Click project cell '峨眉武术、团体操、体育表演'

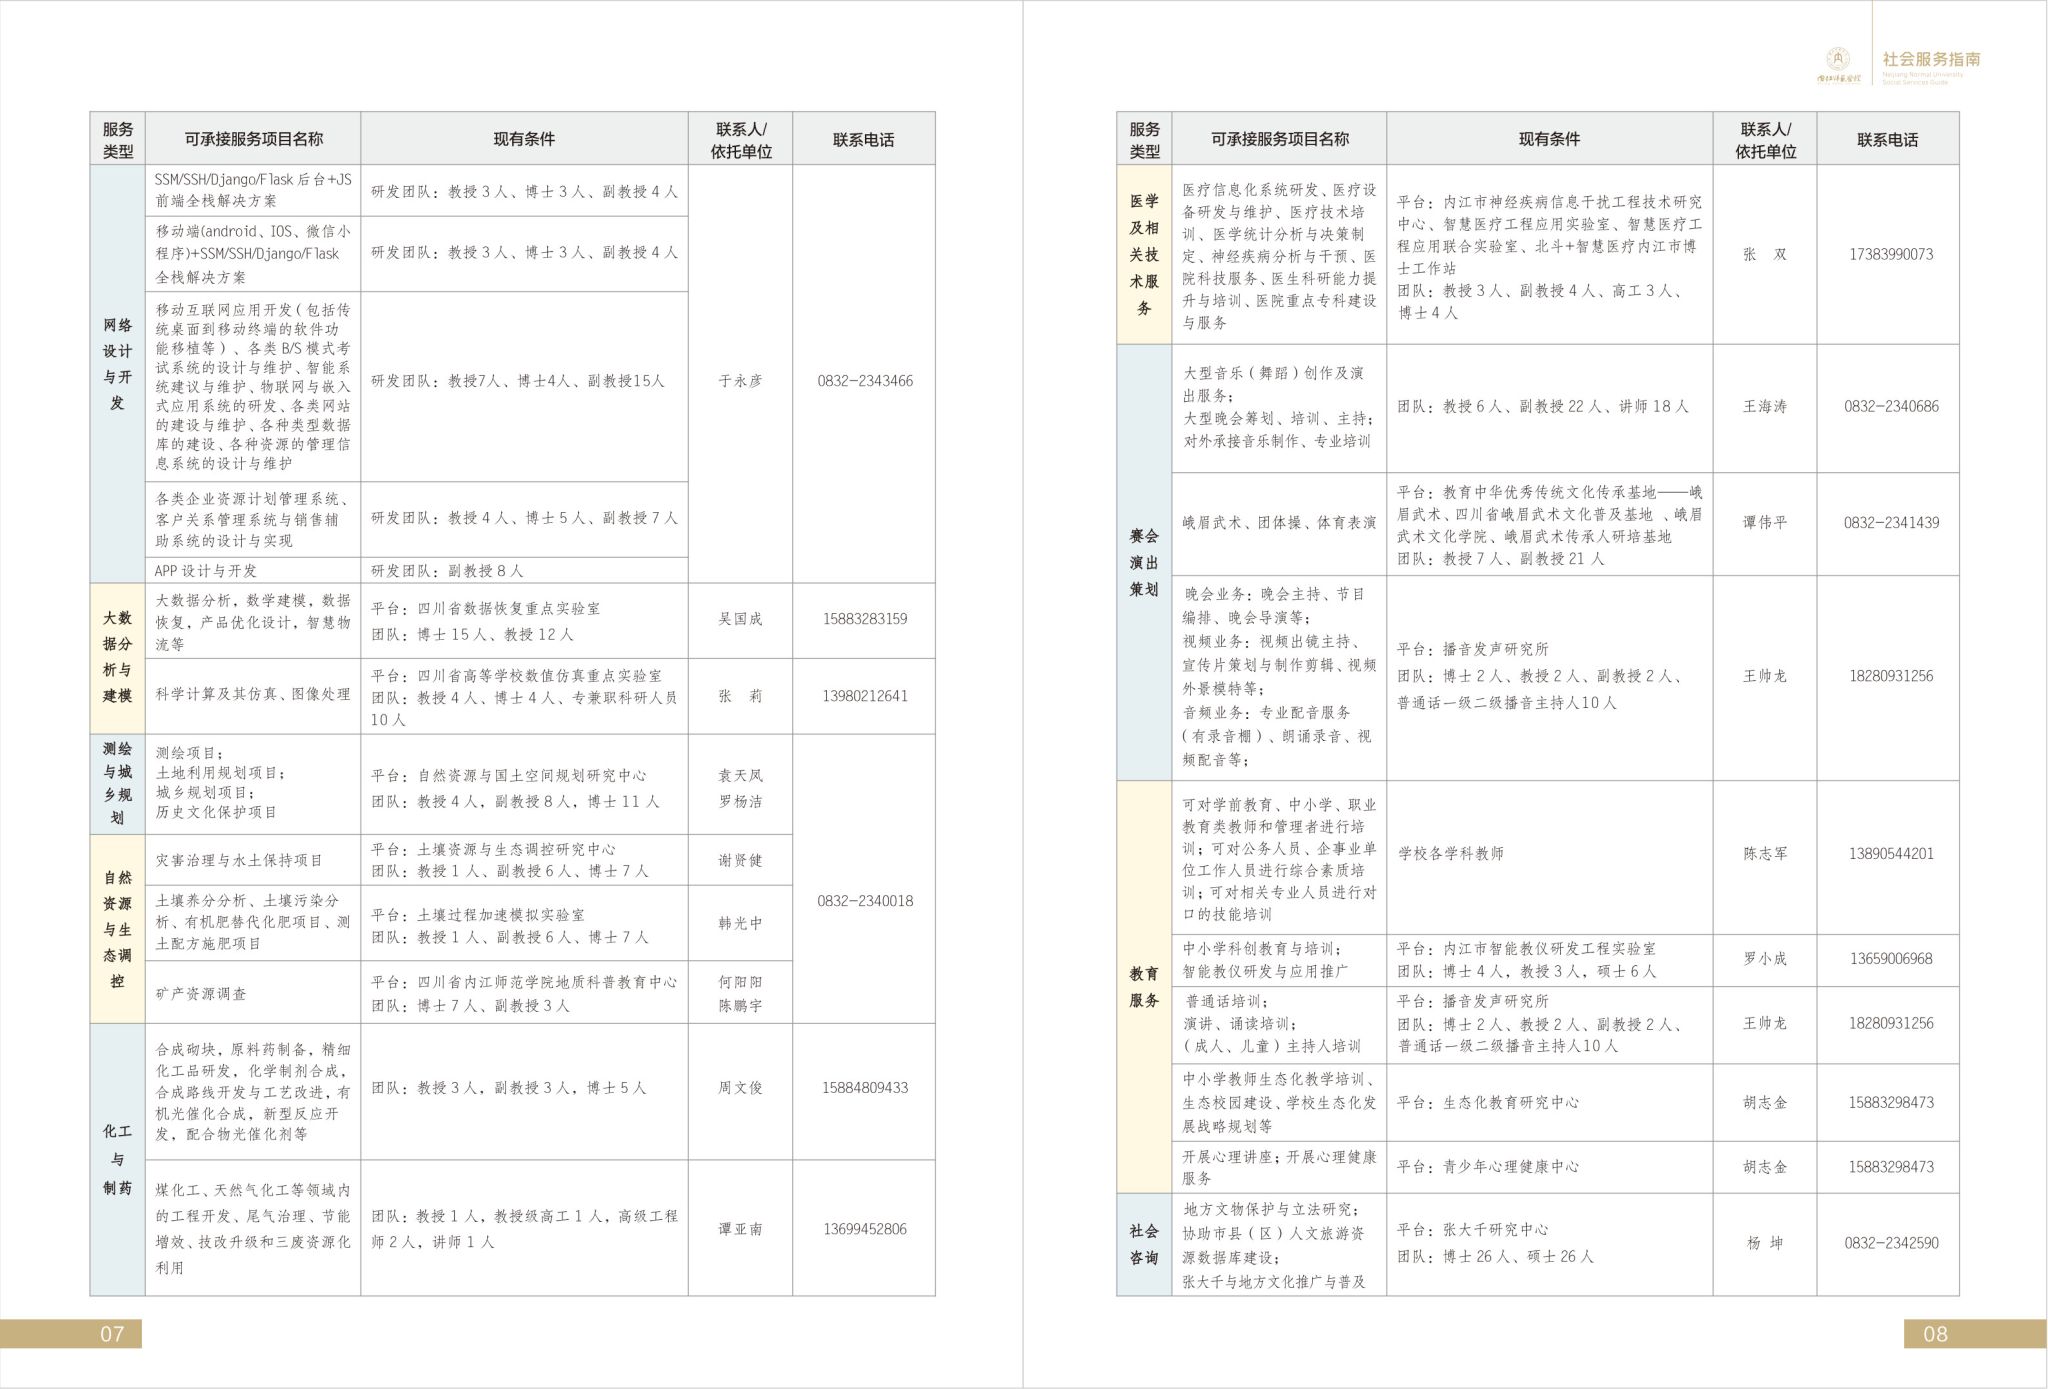coord(1279,523)
